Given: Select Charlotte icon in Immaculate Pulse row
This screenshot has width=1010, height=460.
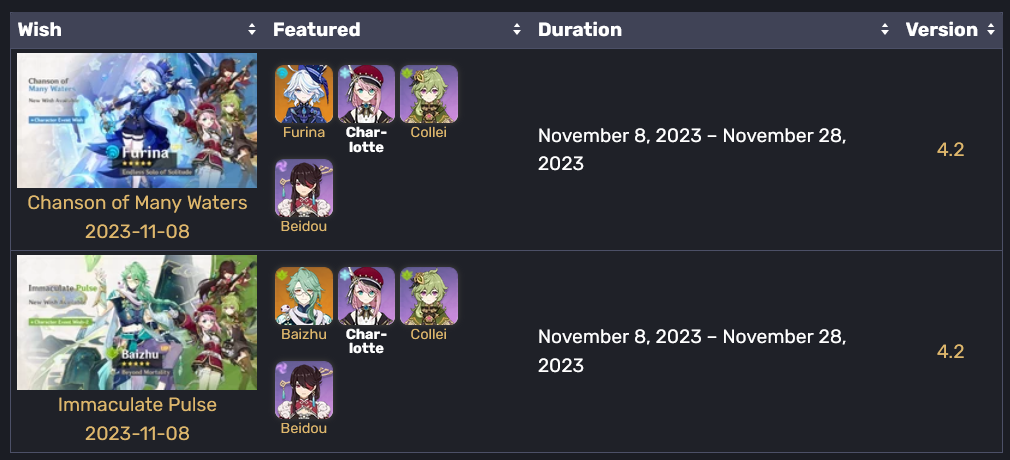Looking at the screenshot, I should coord(366,296).
